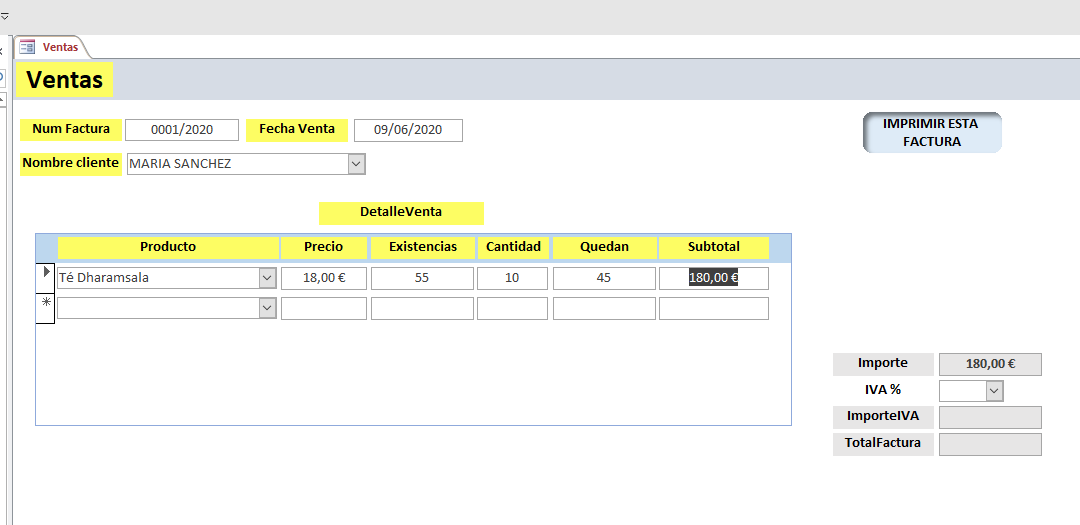Select the Cantidad field showing 10

(x=512, y=278)
